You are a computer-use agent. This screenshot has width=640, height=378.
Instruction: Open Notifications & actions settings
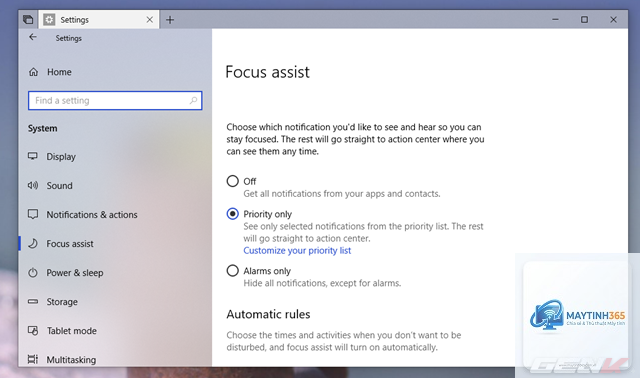pos(92,215)
